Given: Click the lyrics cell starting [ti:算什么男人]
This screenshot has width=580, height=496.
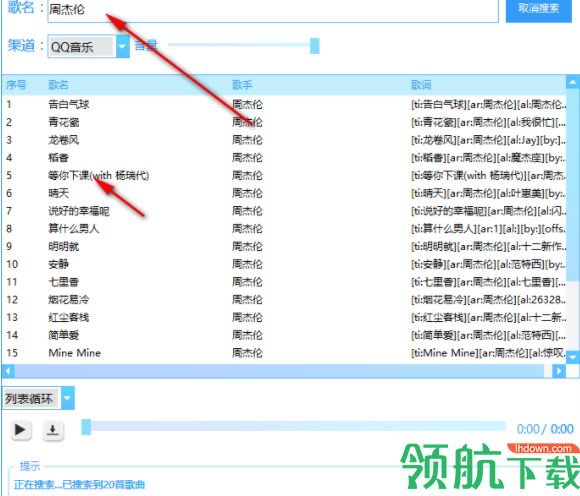Looking at the screenshot, I should (x=488, y=229).
